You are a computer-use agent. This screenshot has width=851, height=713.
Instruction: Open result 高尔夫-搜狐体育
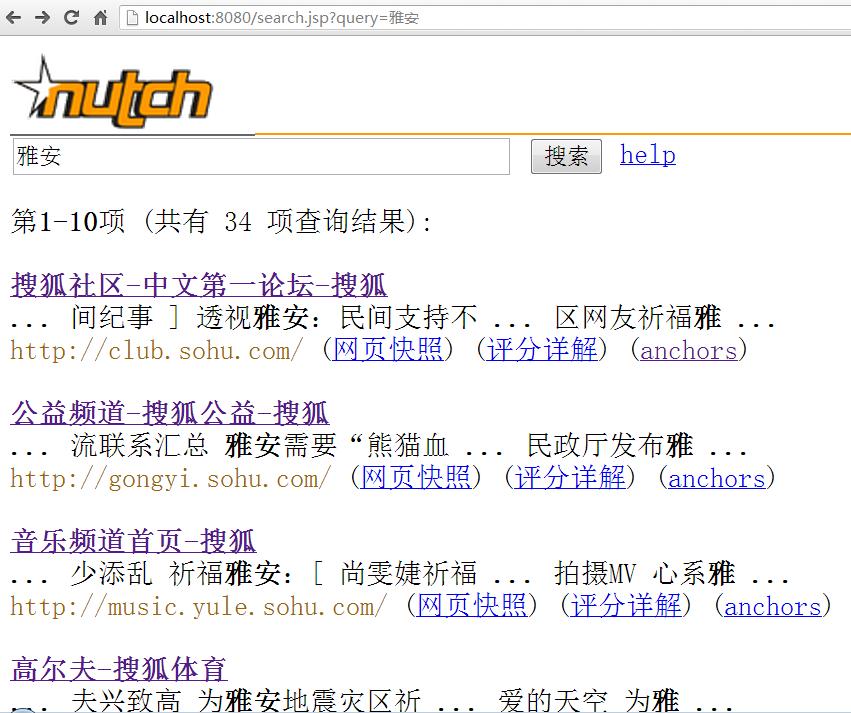click(119, 669)
